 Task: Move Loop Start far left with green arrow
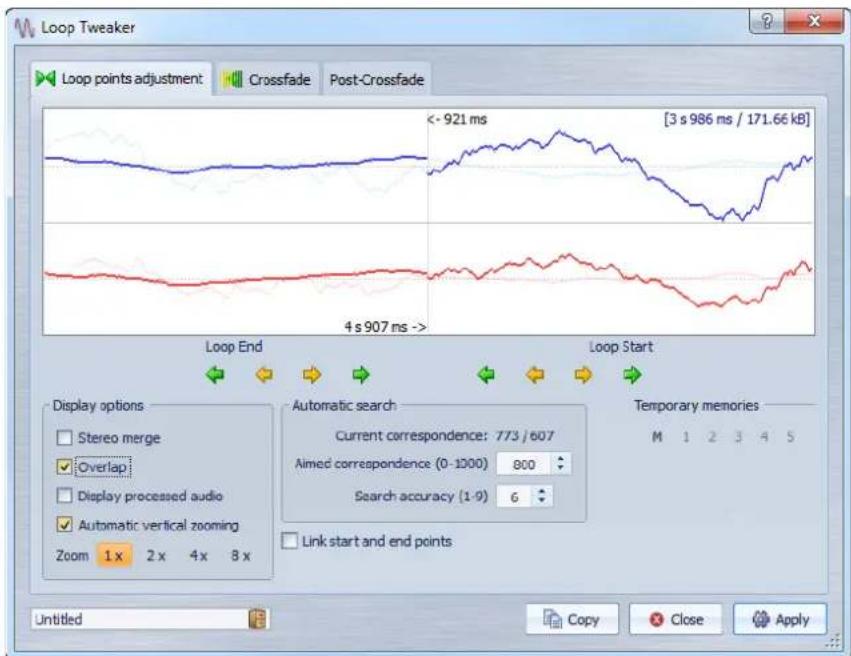(x=486, y=374)
